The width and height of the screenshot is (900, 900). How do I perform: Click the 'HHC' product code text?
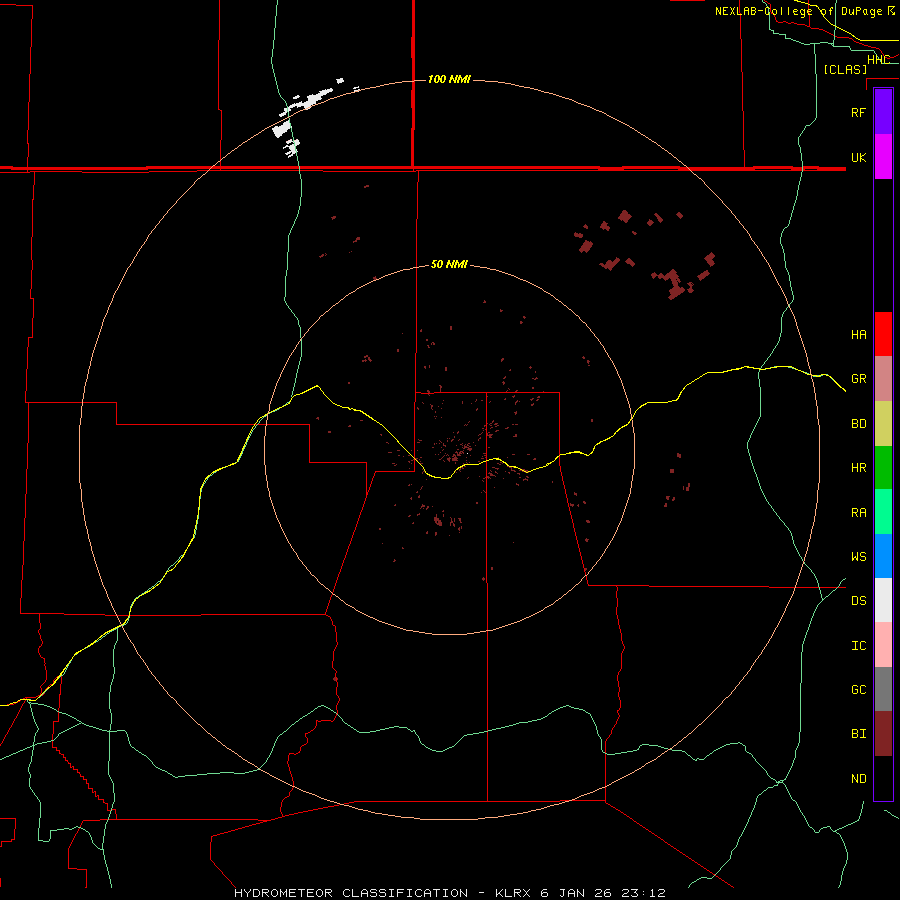click(878, 59)
